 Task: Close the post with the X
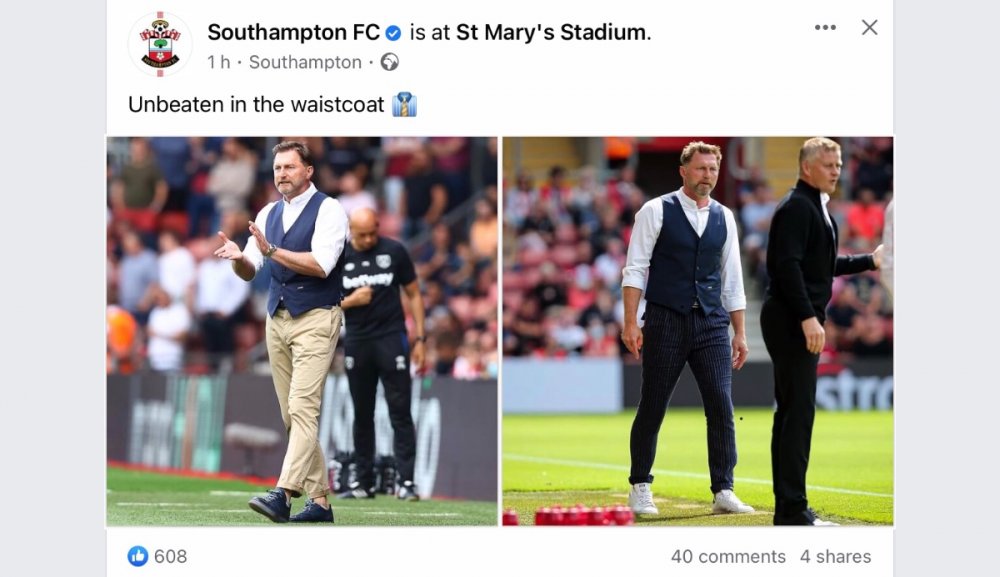click(x=869, y=28)
